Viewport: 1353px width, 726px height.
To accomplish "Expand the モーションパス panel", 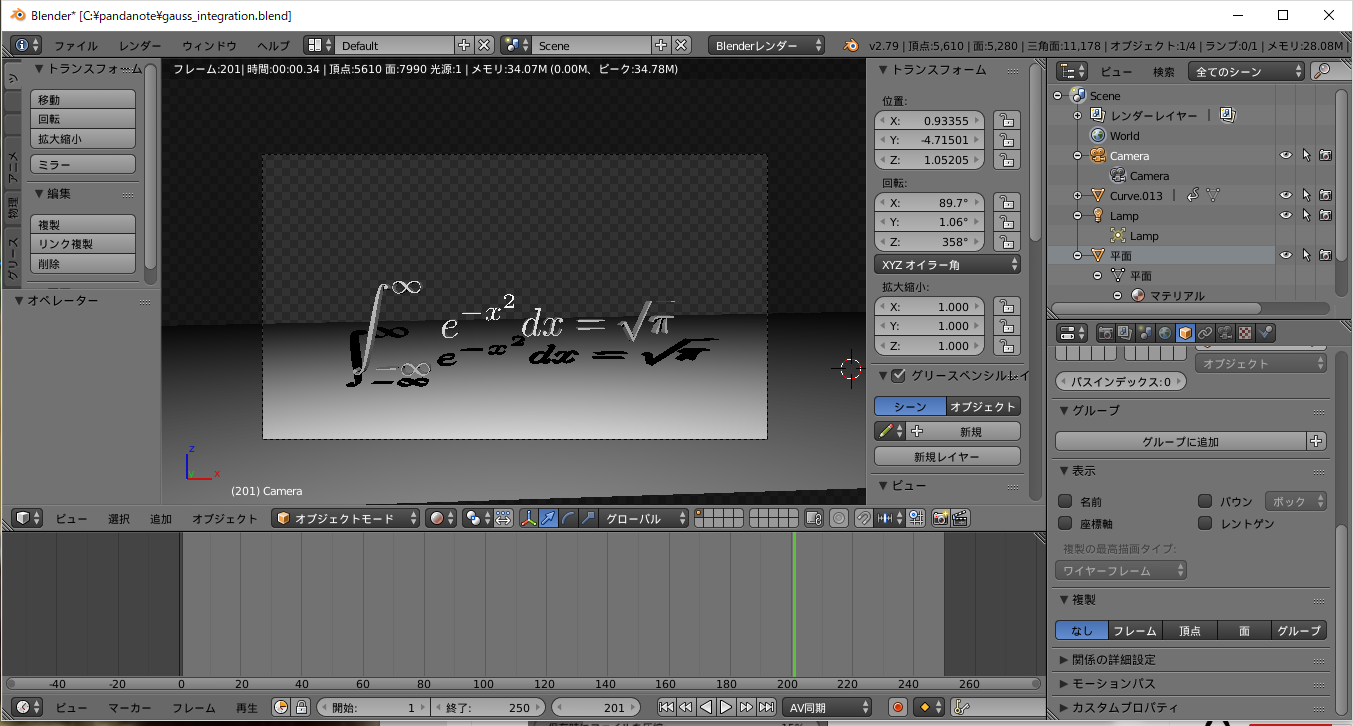I will click(1107, 684).
